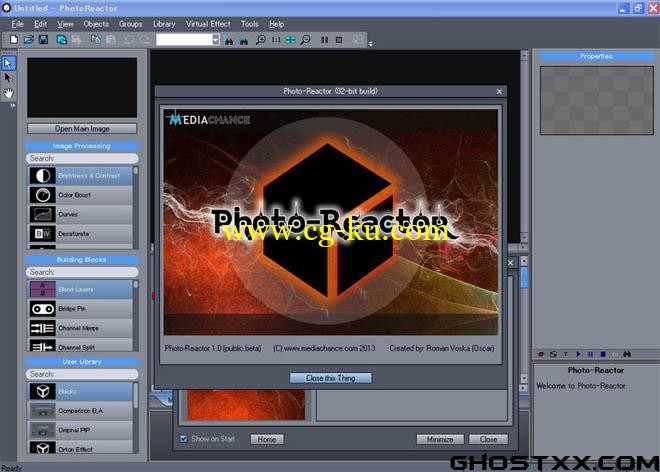Select the boxed arrow selection tool
The width and height of the screenshot is (660, 472).
tap(8, 63)
